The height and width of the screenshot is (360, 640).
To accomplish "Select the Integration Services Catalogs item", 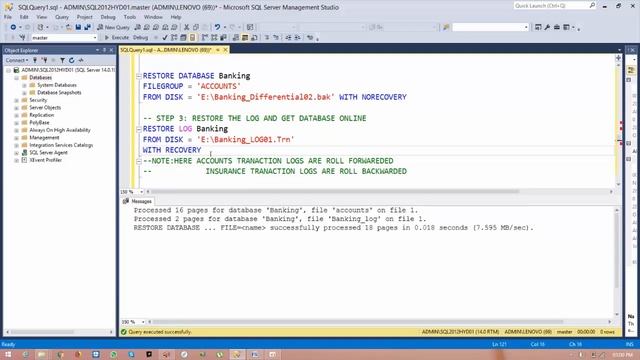I will 61,145.
